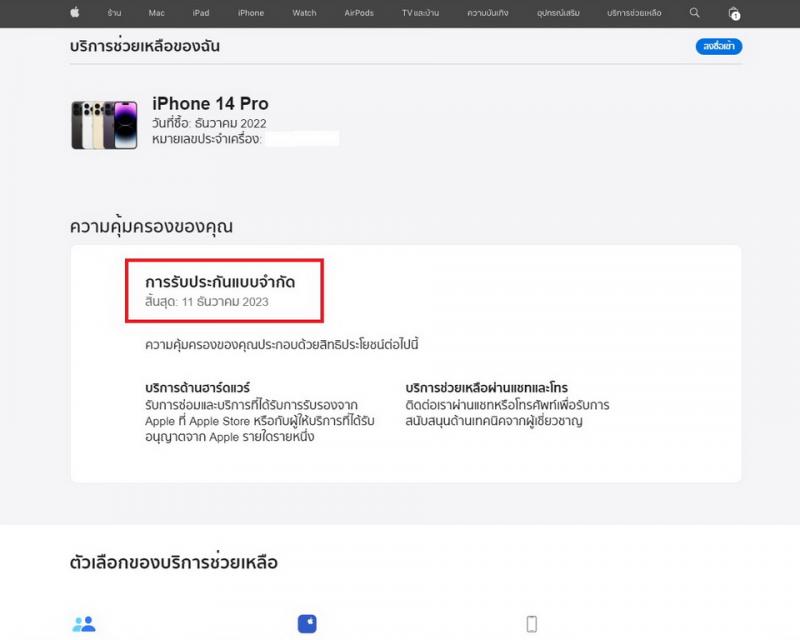The image size is (800, 640).
Task: Click the วันที่ซื้อ: ธันวาคม 2022 text
Action: [x=209, y=123]
